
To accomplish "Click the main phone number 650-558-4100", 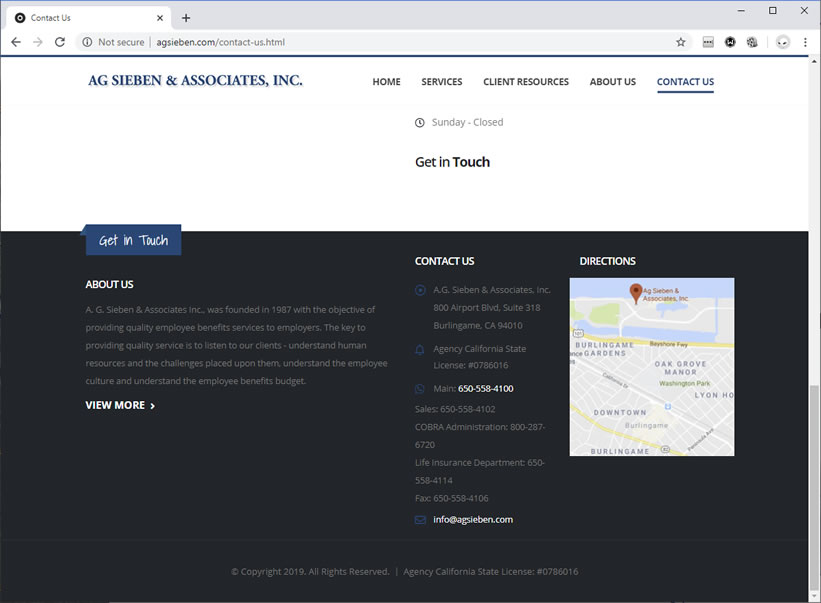I will tap(485, 388).
